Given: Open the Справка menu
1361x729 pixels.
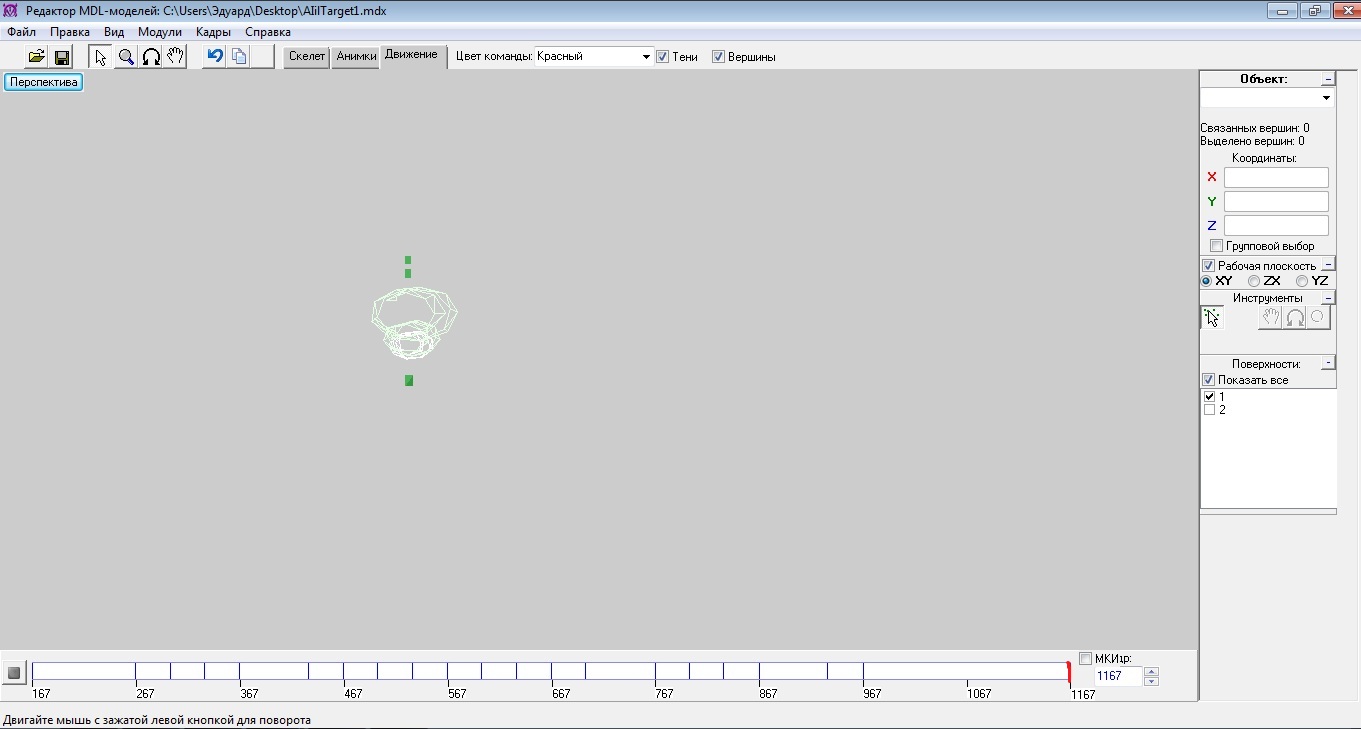Looking at the screenshot, I should coord(268,32).
